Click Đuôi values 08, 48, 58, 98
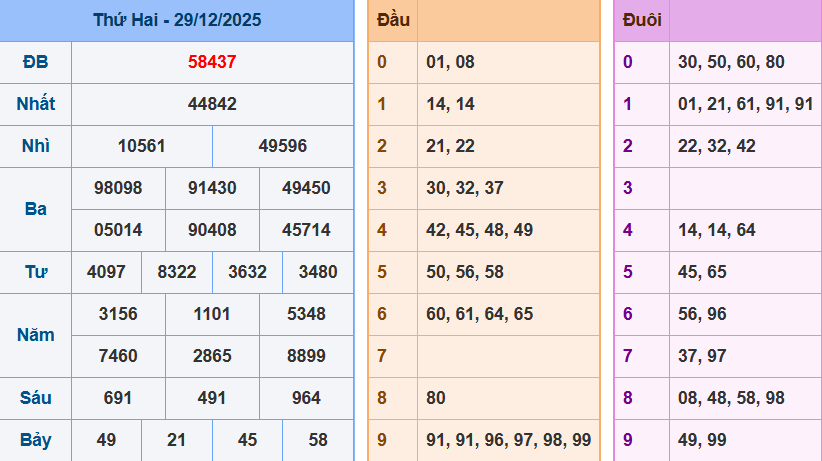 click(x=731, y=398)
